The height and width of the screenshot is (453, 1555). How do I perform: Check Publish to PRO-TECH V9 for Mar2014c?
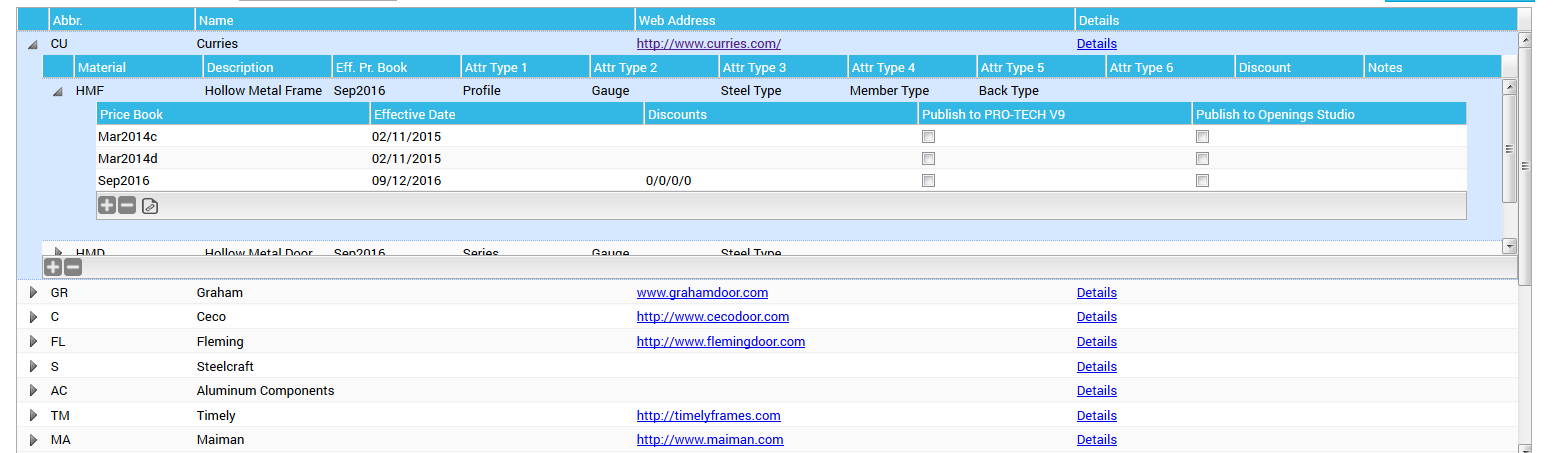click(x=928, y=136)
